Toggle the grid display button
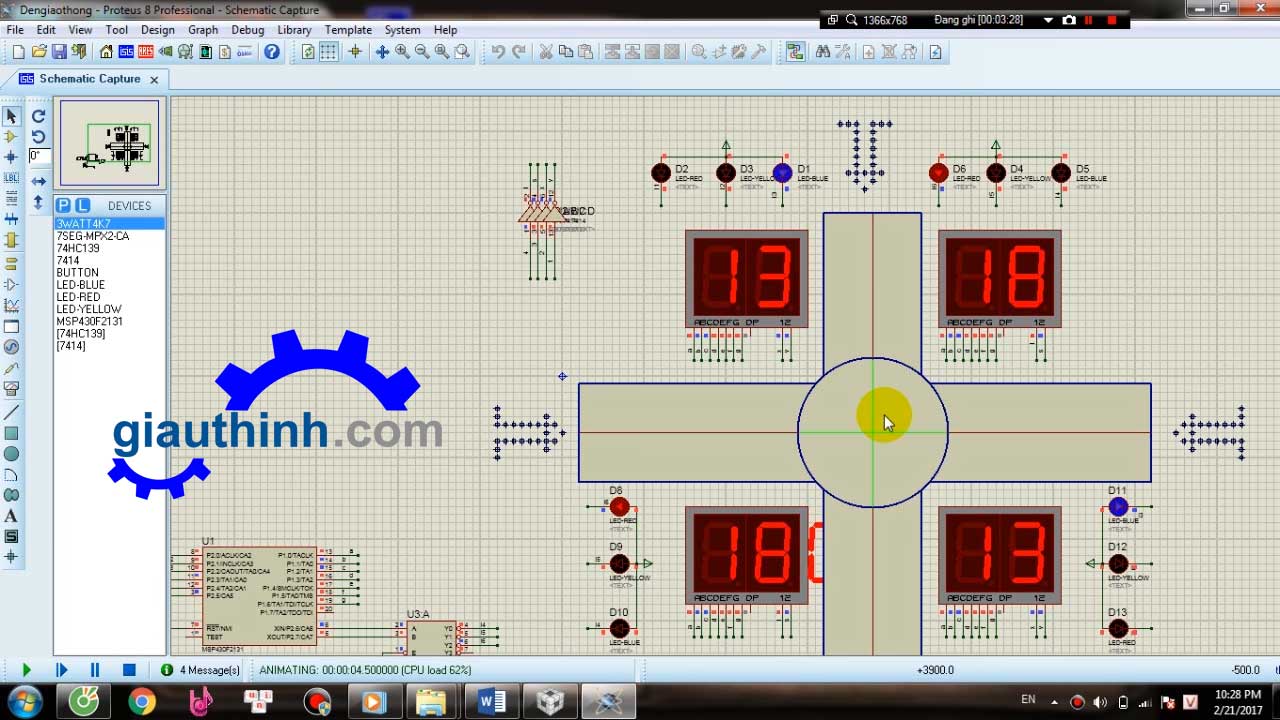Image resolution: width=1280 pixels, height=720 pixels. [328, 52]
